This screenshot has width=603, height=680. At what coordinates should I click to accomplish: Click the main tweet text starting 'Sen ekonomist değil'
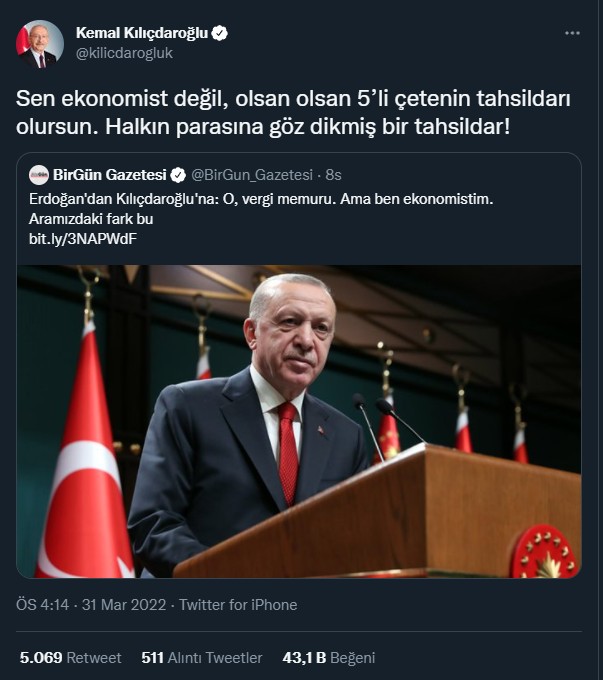click(293, 112)
